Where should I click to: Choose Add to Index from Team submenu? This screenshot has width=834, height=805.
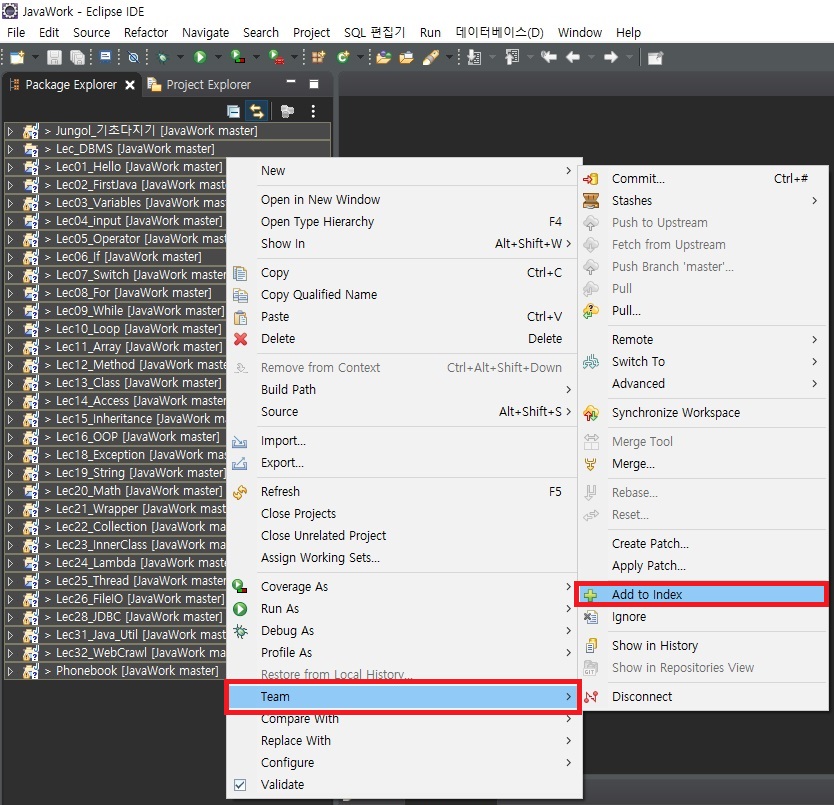tap(701, 594)
